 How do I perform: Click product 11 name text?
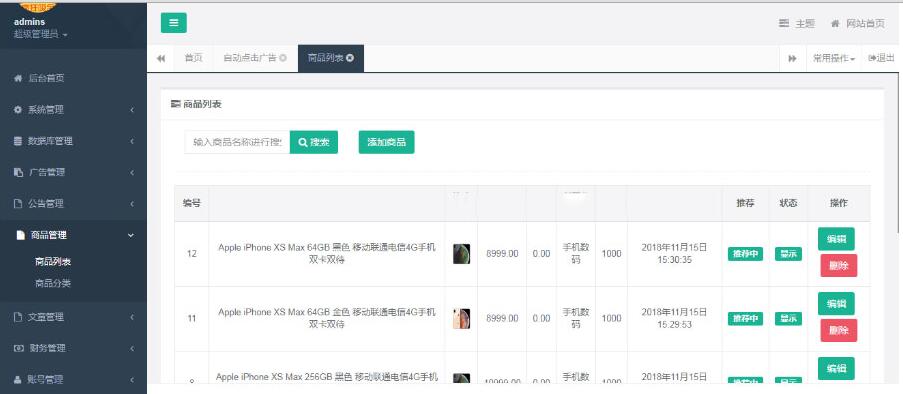(327, 318)
